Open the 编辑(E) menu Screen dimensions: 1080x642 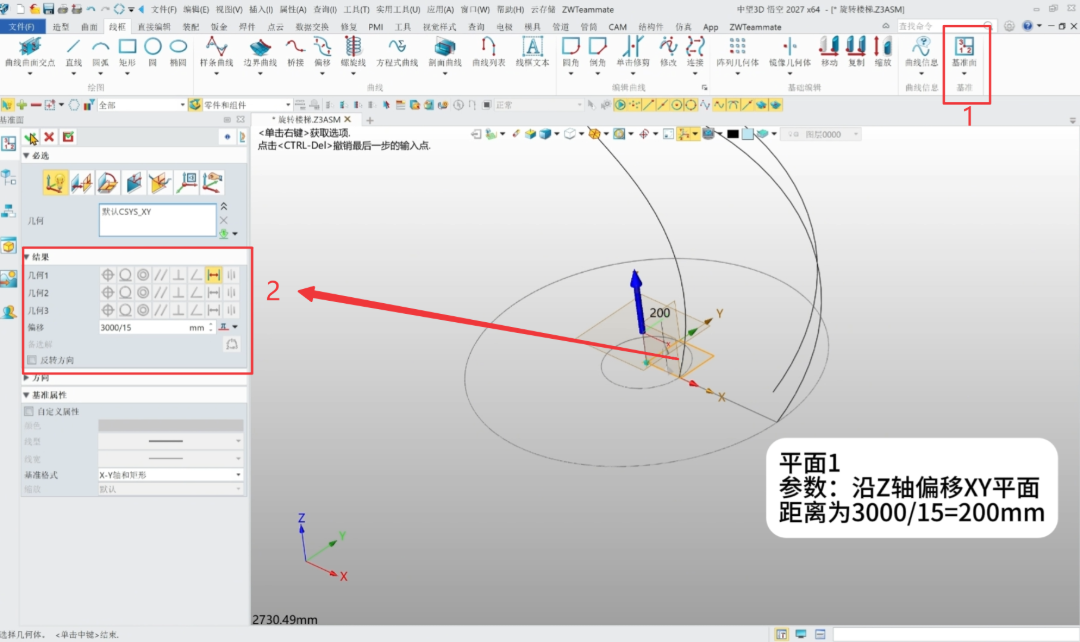196,10
